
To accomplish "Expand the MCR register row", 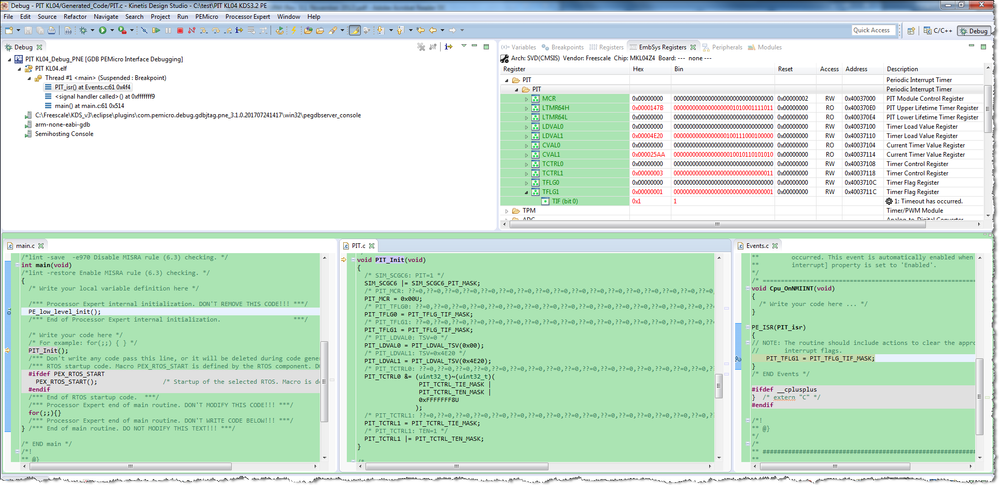I will pyautogui.click(x=527, y=99).
